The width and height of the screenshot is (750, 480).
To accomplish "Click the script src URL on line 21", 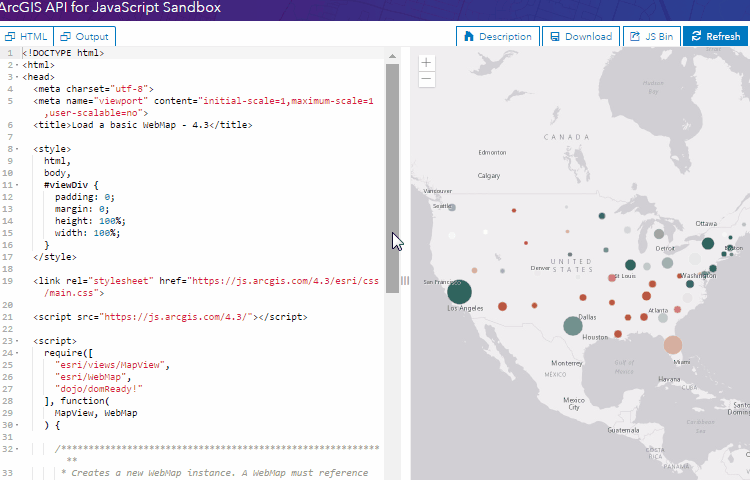I will tap(178, 317).
